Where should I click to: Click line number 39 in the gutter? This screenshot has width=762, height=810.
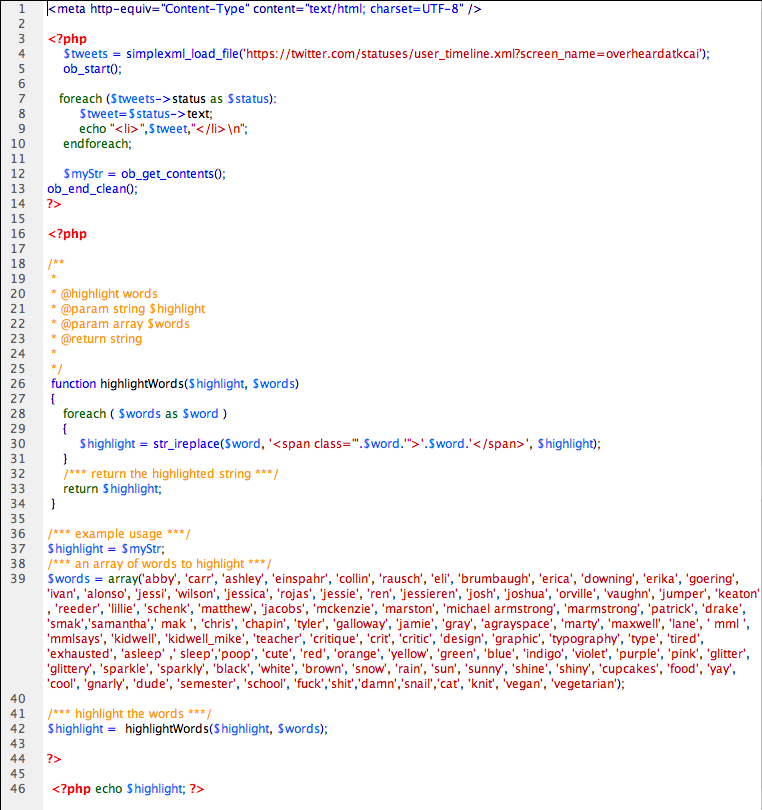pos(20,579)
